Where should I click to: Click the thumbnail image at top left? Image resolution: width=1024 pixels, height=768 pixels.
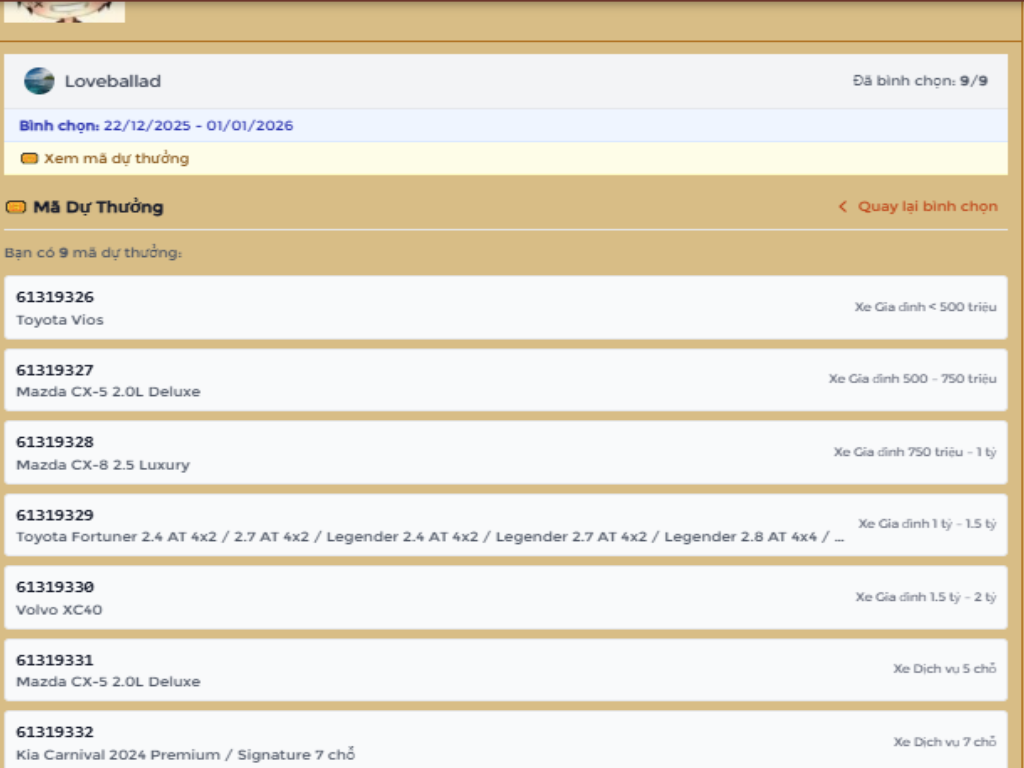point(64,10)
